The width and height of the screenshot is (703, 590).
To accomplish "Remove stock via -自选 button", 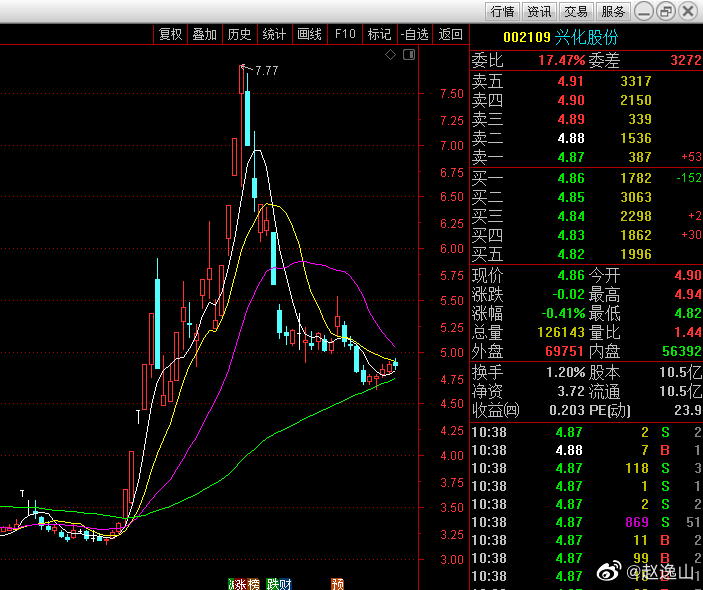I will pyautogui.click(x=415, y=34).
